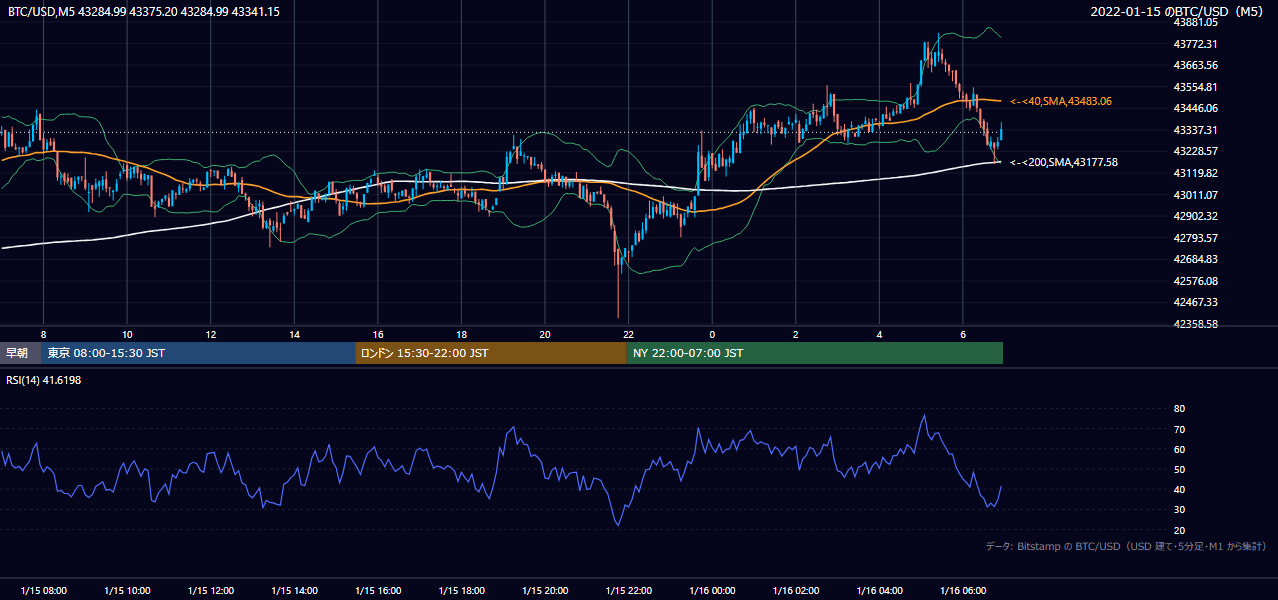The height and width of the screenshot is (600, 1278).
Task: Click price axis value 42358.58
Action: [1195, 324]
